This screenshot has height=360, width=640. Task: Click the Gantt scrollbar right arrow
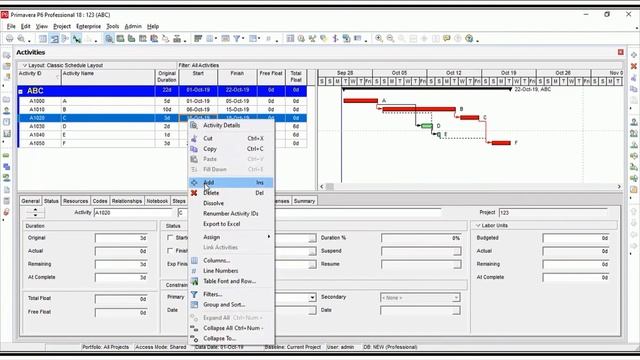619,187
